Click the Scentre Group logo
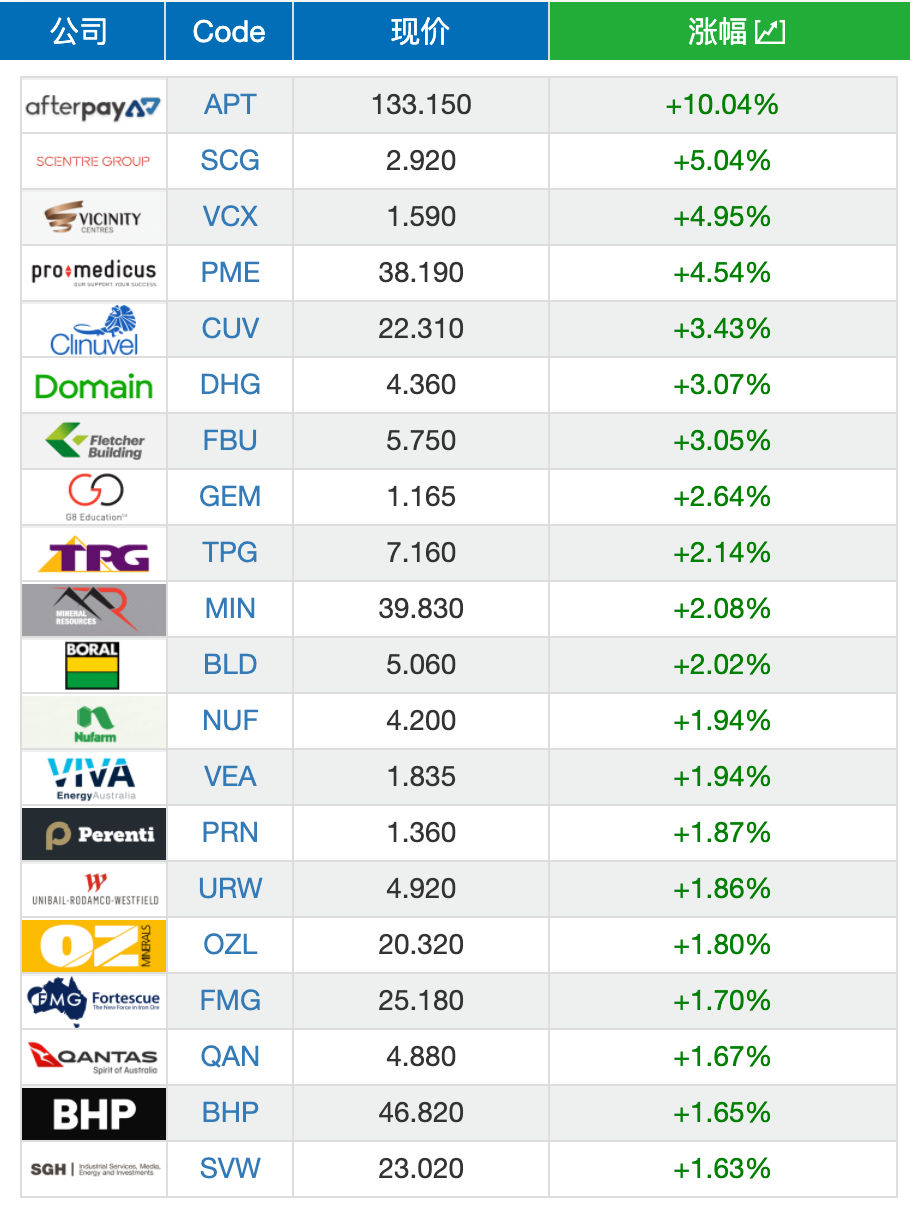The image size is (910, 1208). click(x=94, y=161)
